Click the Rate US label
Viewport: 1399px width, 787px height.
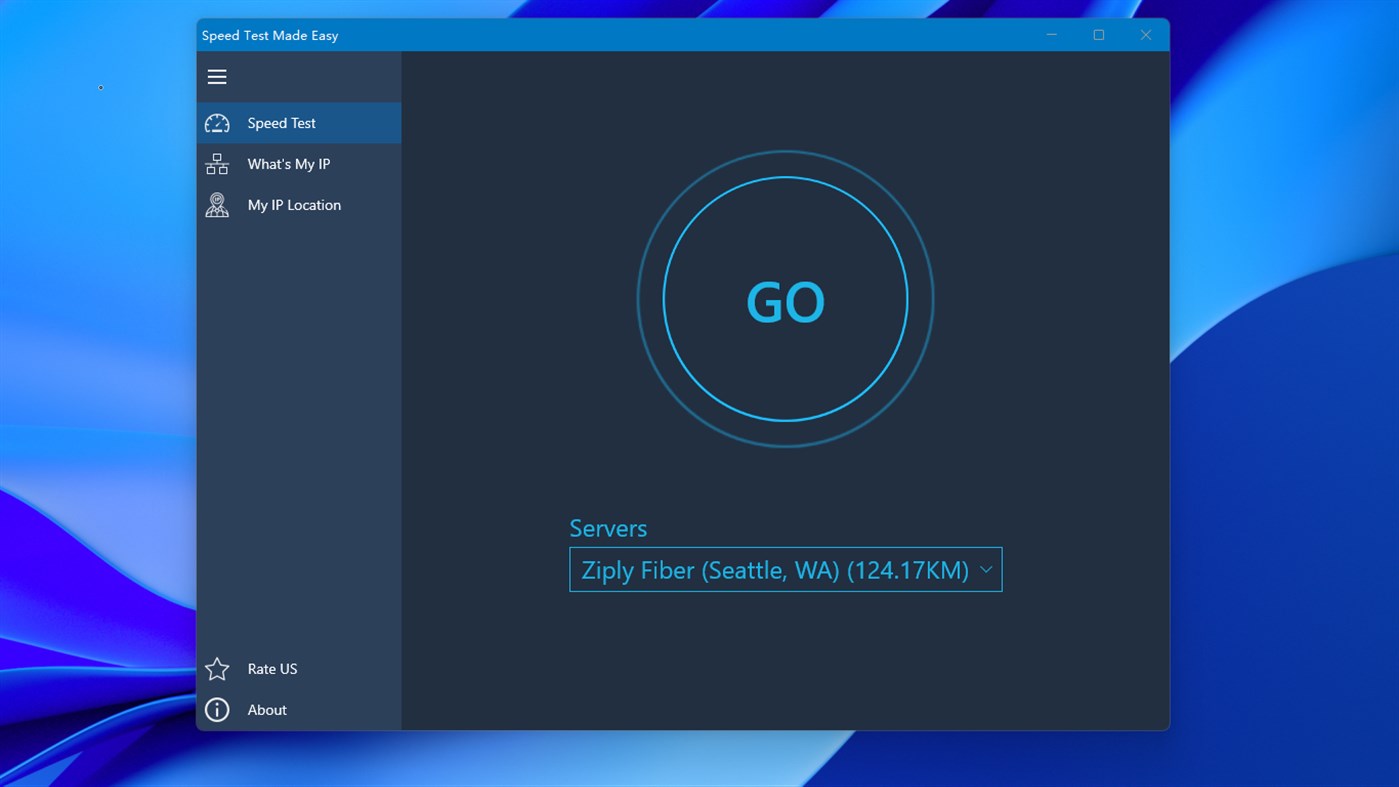[272, 668]
